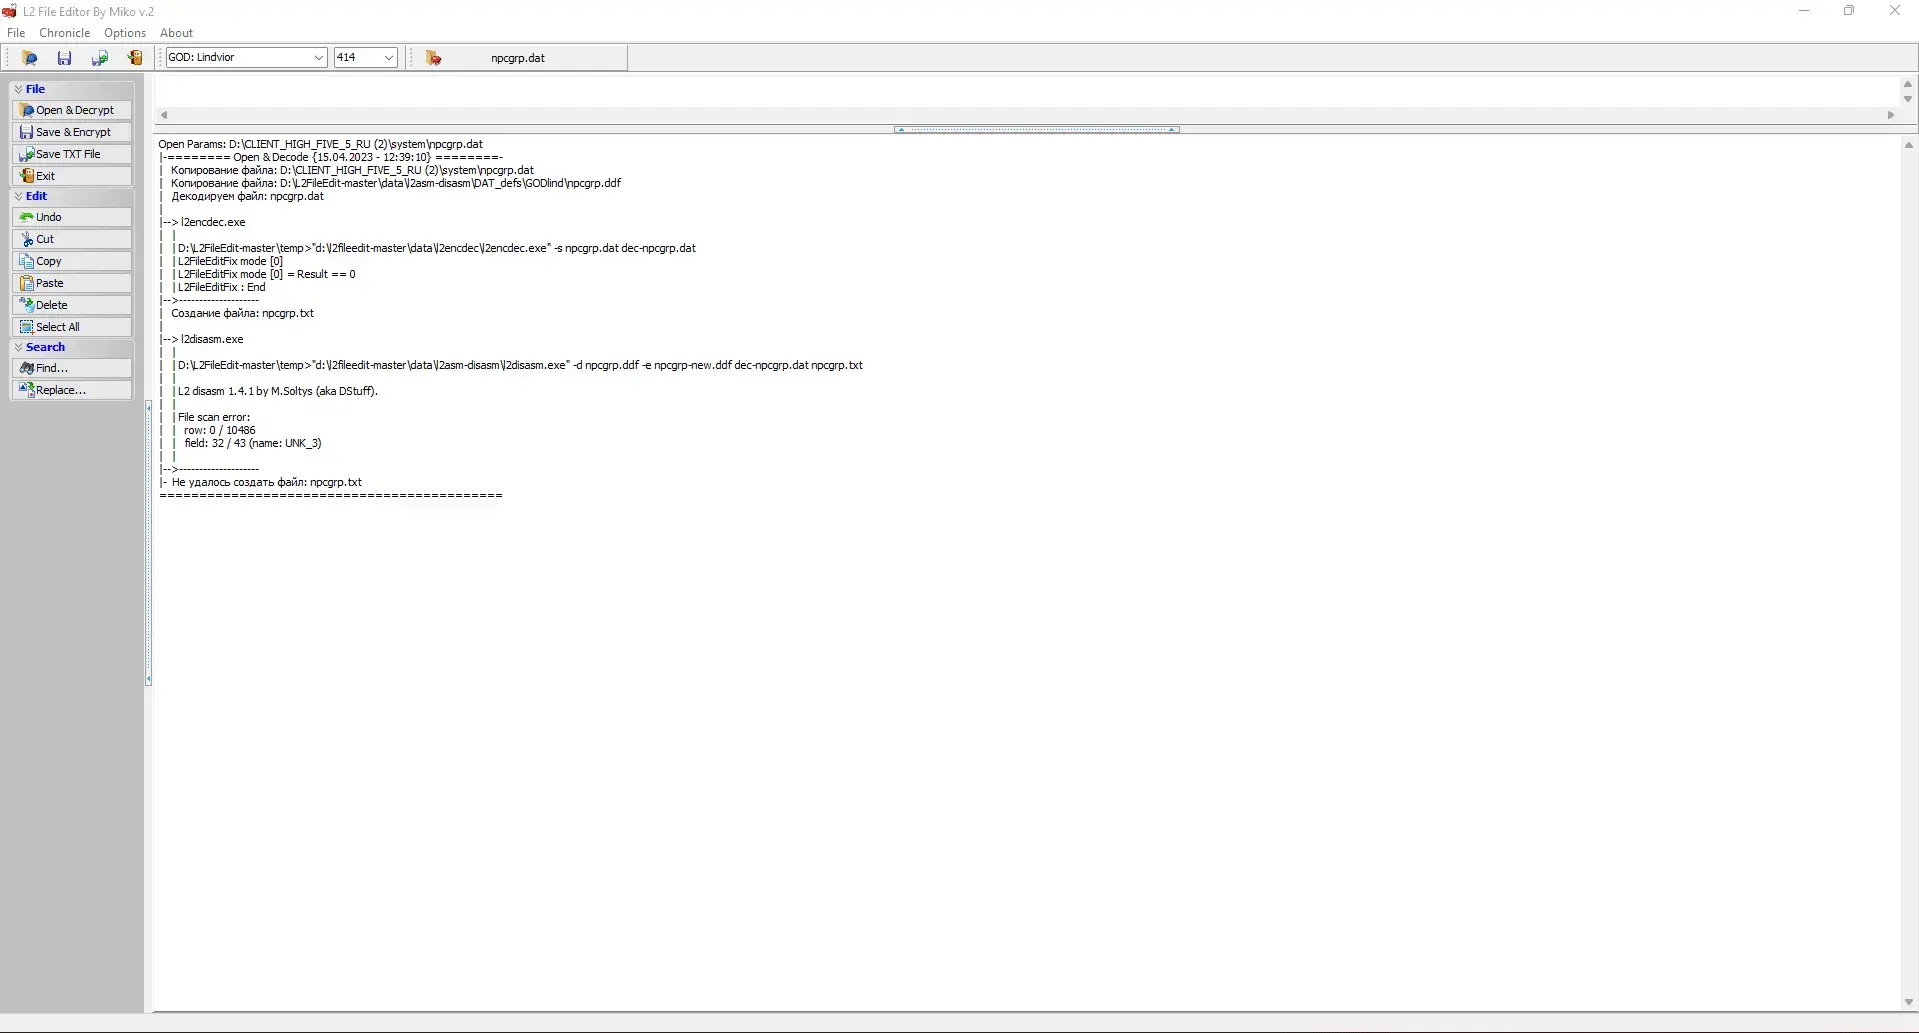This screenshot has width=1919, height=1033.
Task: Click the Open & Decrypt sidebar button
Action: click(x=72, y=110)
